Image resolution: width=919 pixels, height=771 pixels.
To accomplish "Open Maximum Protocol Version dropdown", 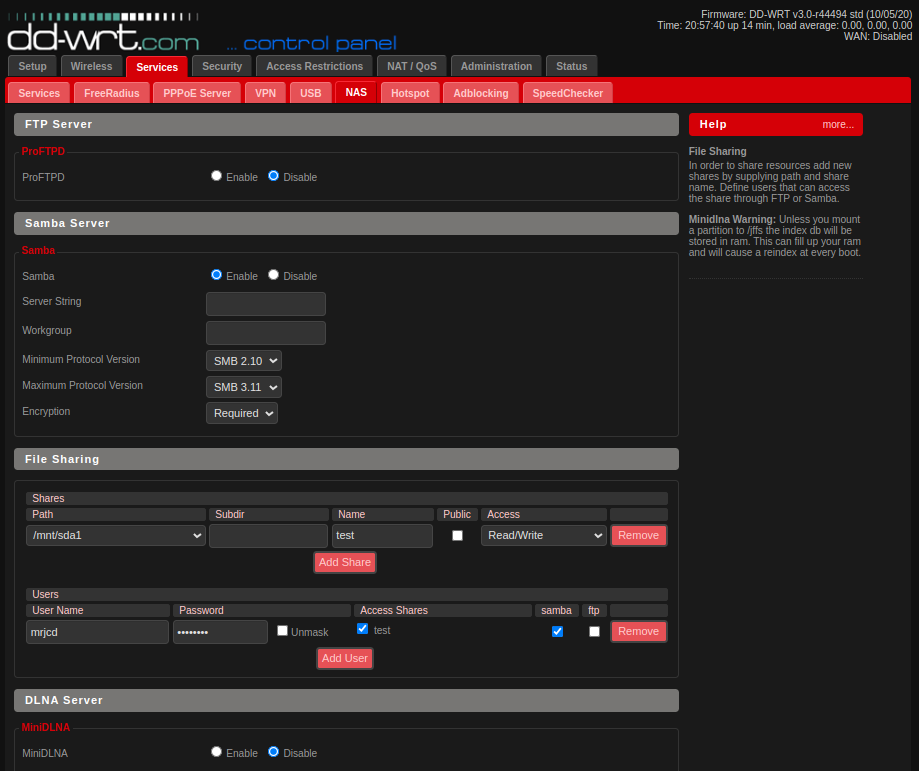I will pyautogui.click(x=244, y=386).
